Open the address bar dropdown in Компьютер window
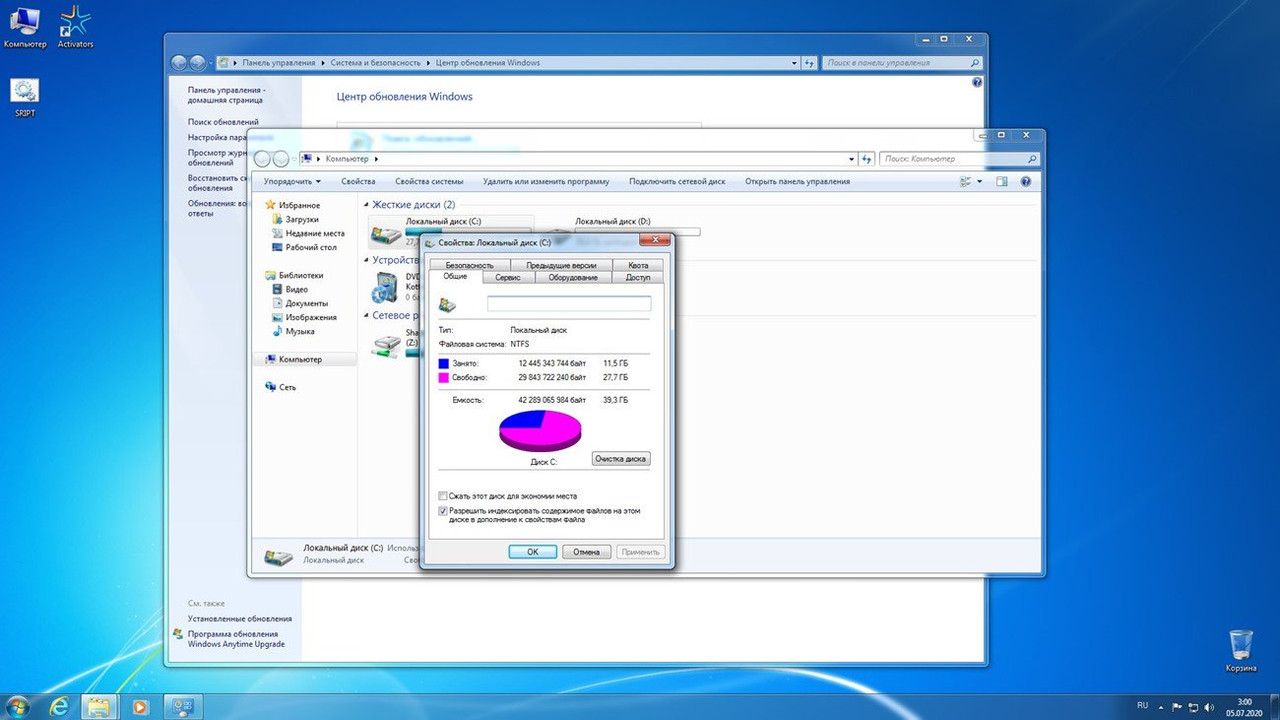 851,159
